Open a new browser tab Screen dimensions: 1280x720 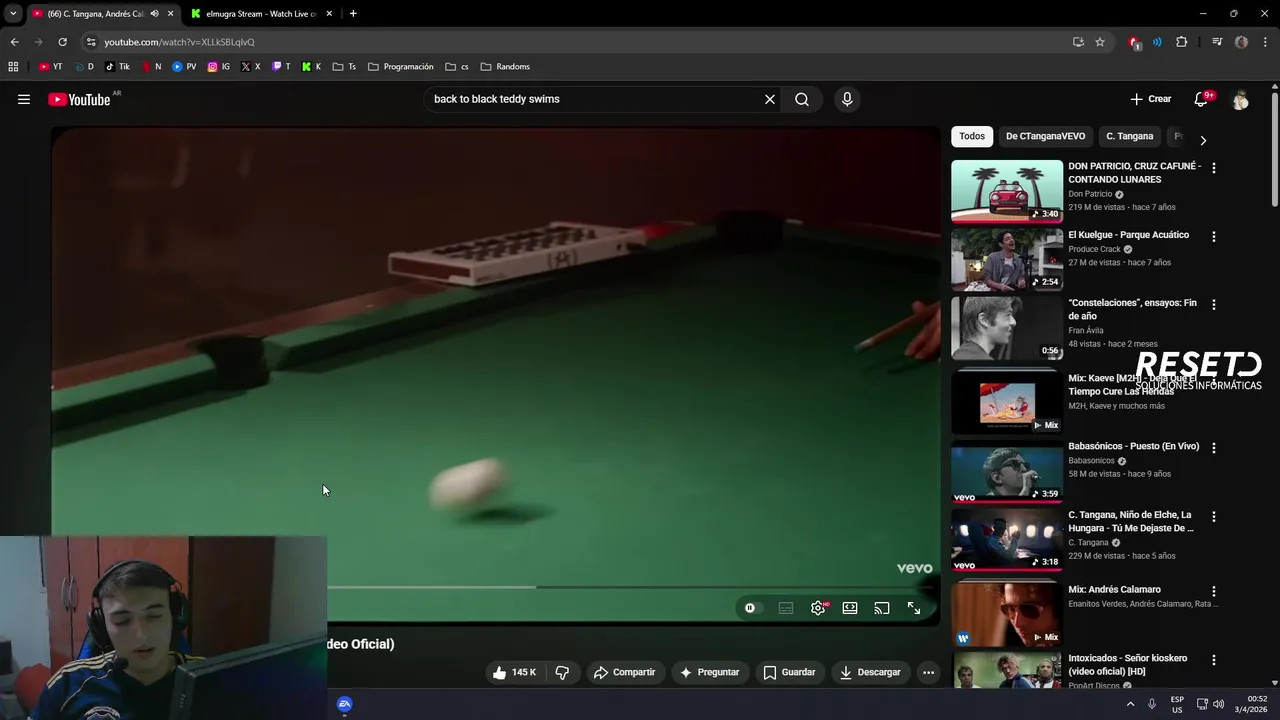[353, 14]
